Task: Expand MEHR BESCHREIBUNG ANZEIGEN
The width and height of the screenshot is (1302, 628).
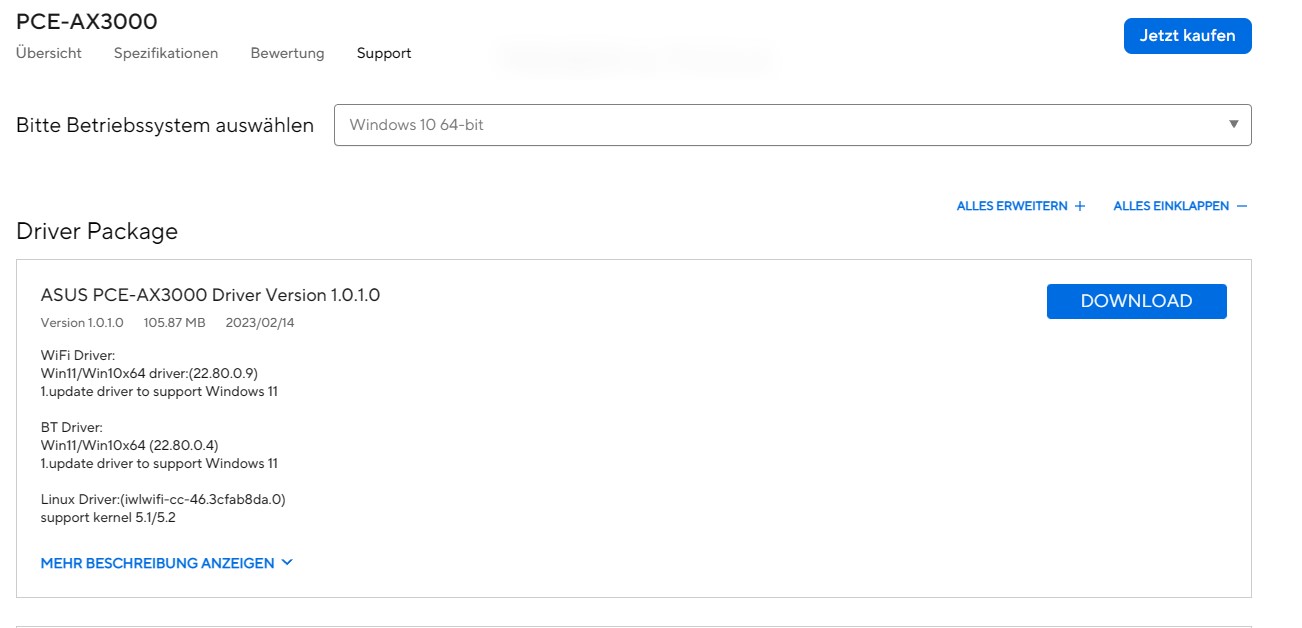Action: coord(167,563)
